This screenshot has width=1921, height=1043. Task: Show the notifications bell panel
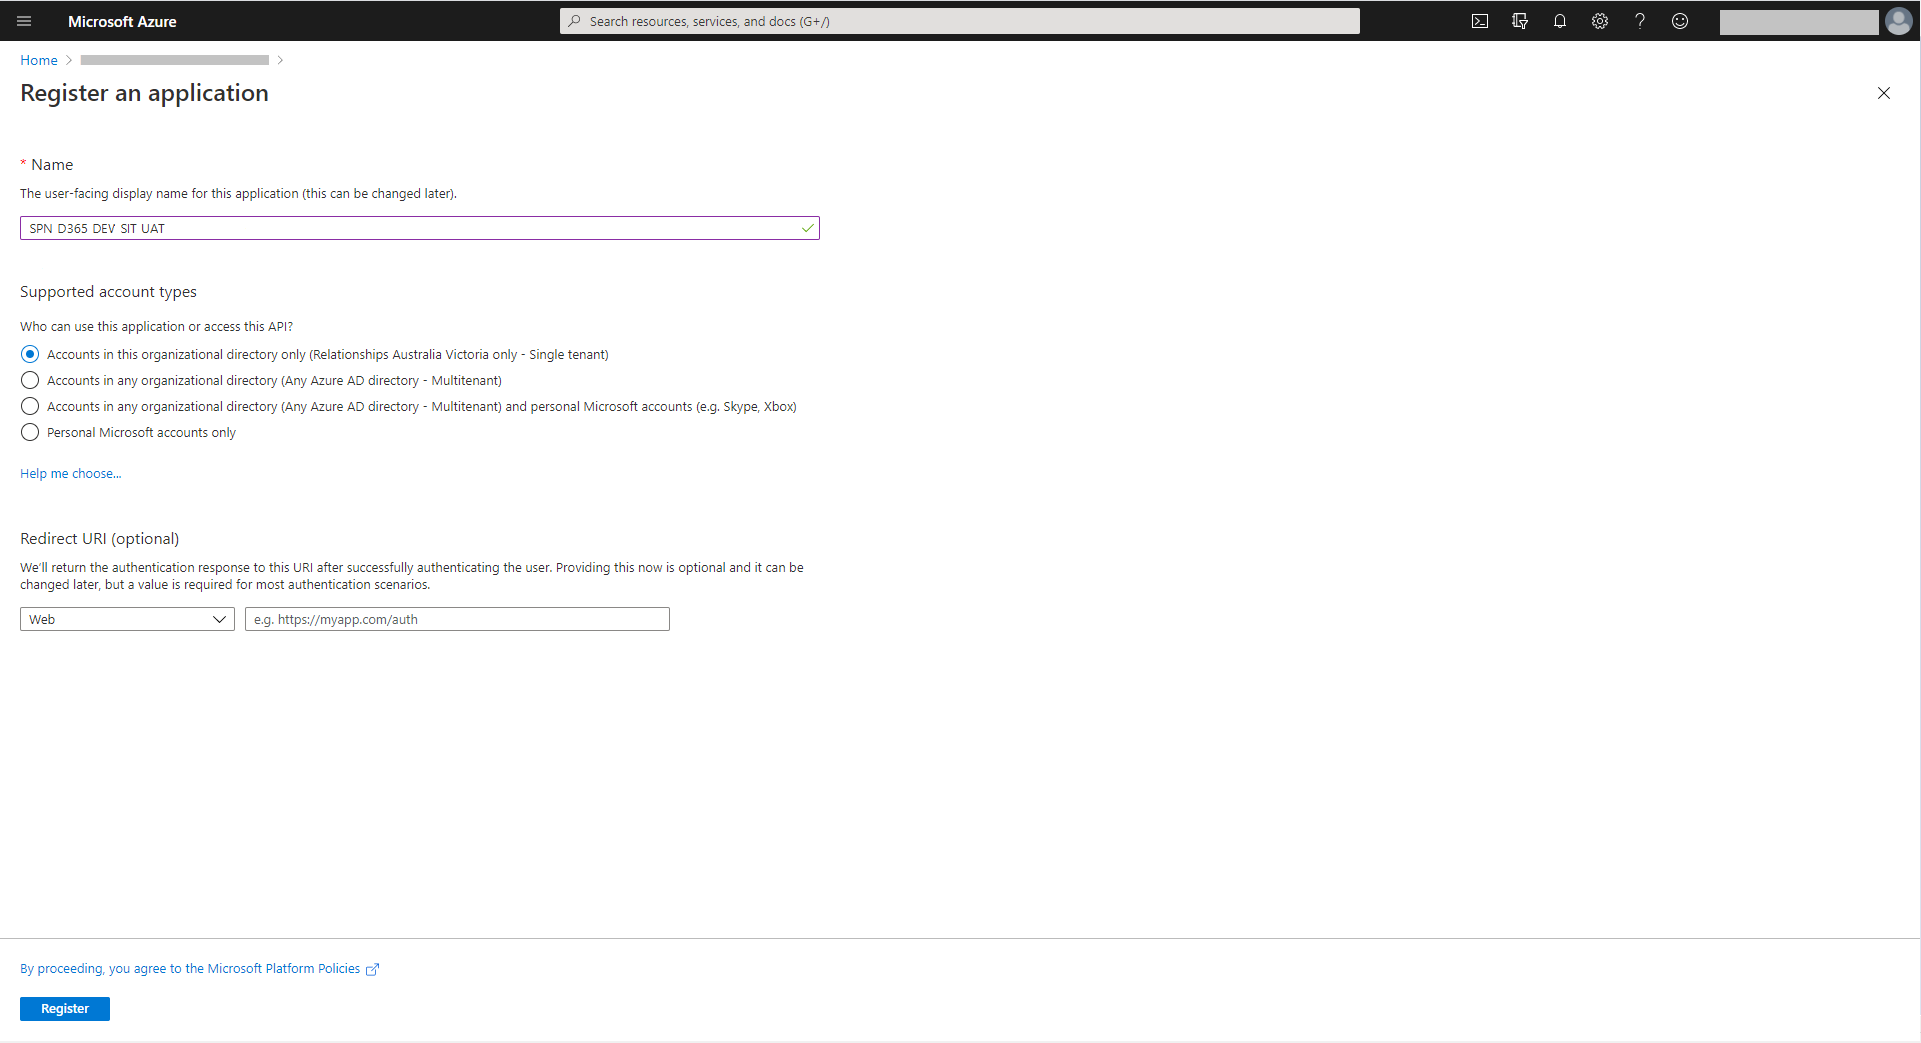click(x=1560, y=21)
